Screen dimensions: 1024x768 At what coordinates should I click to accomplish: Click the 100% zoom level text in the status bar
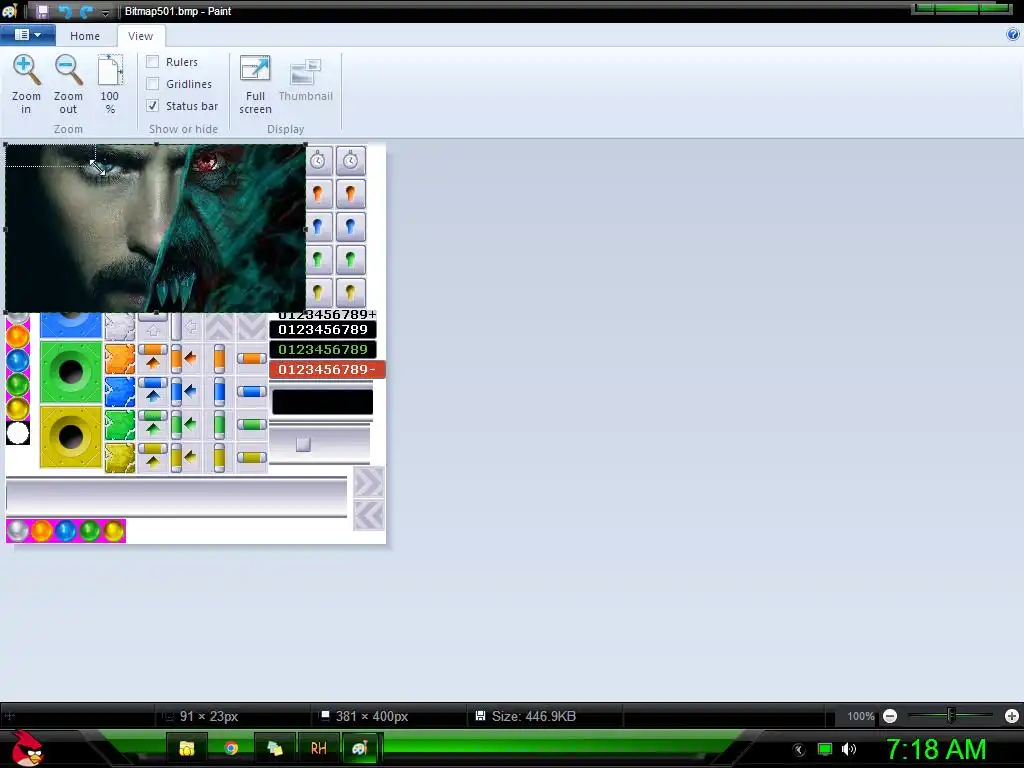pos(860,716)
